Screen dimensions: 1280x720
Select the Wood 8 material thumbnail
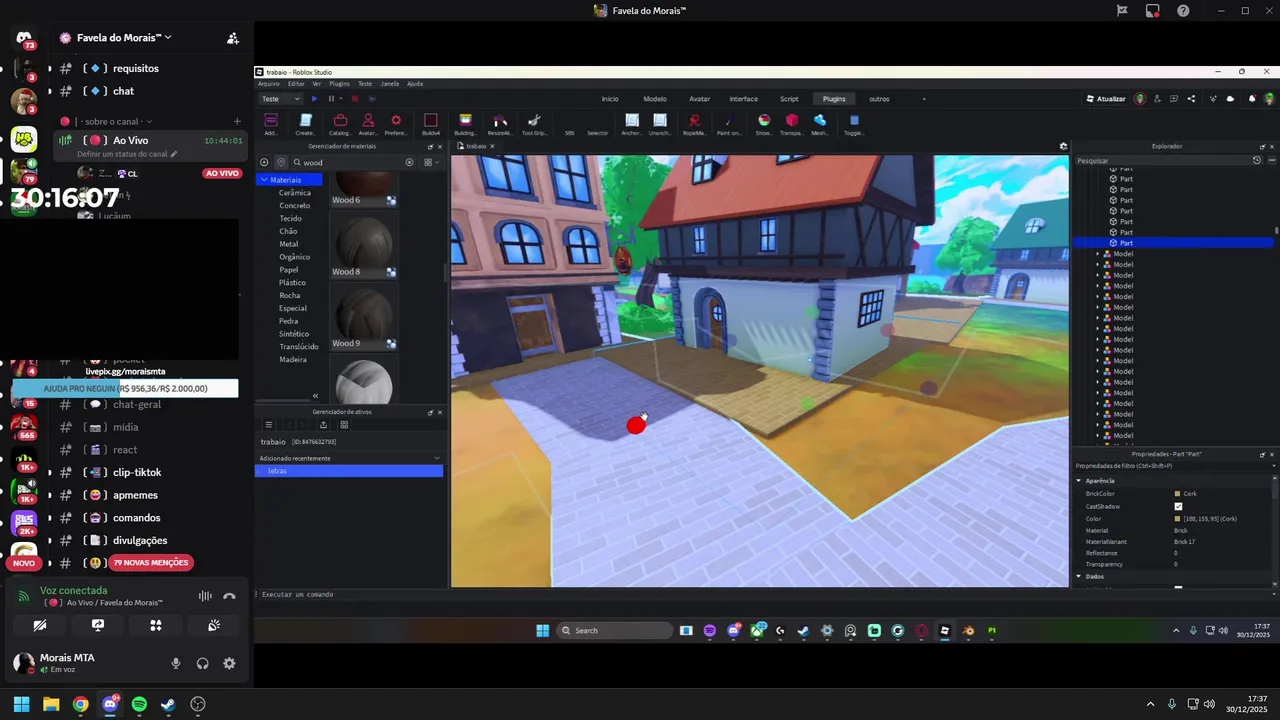tap(364, 243)
